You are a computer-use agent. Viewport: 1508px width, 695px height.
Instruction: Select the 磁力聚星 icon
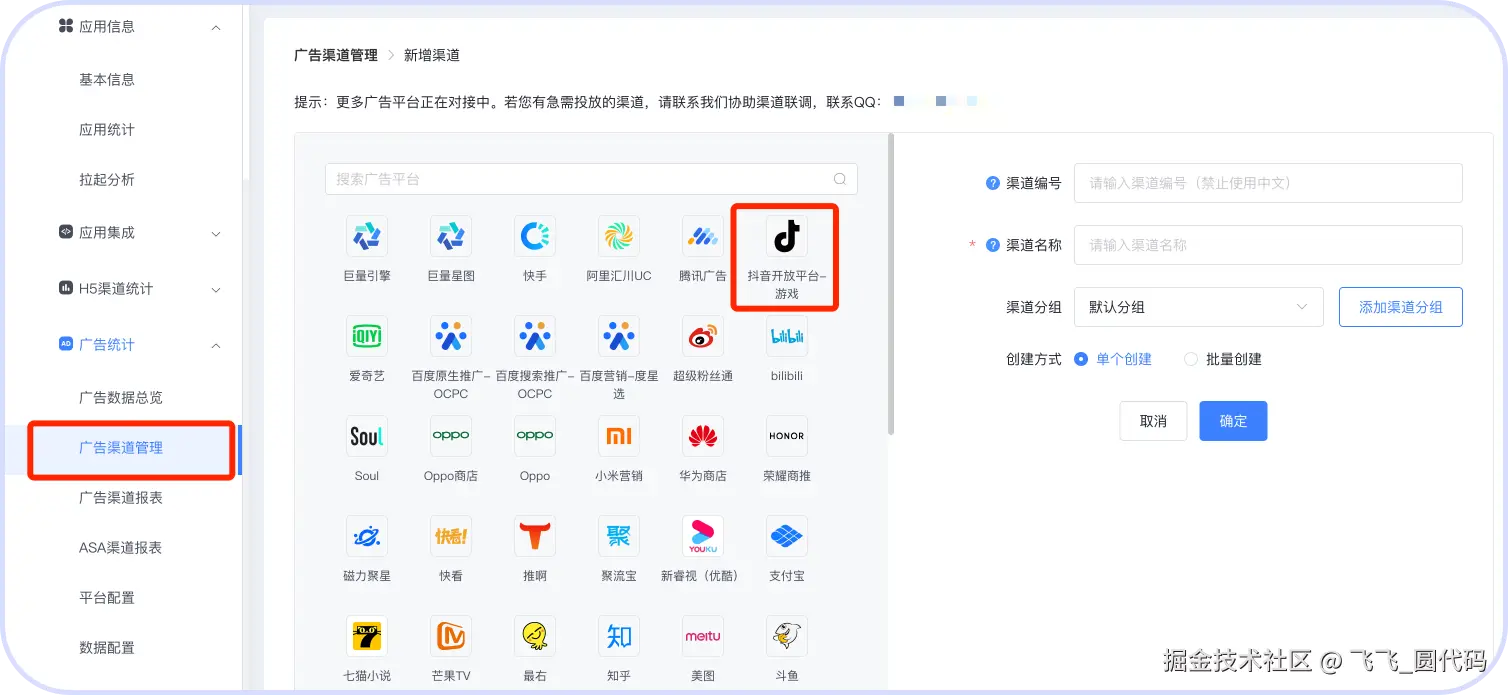(x=367, y=536)
